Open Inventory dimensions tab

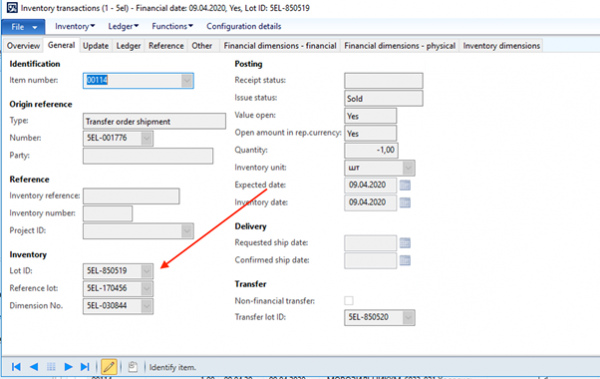click(x=501, y=46)
